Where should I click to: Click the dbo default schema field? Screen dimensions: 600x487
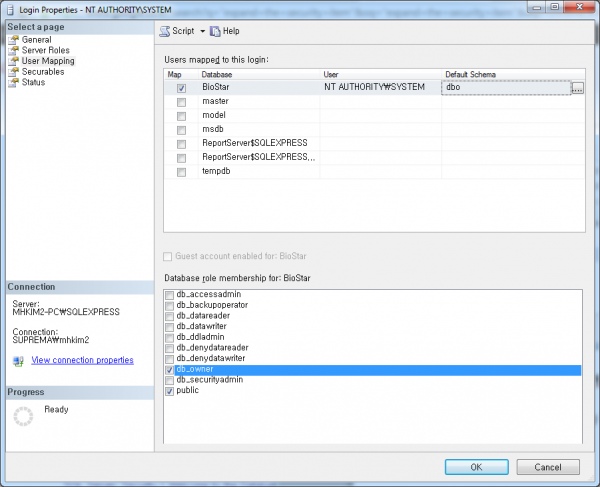[x=505, y=88]
